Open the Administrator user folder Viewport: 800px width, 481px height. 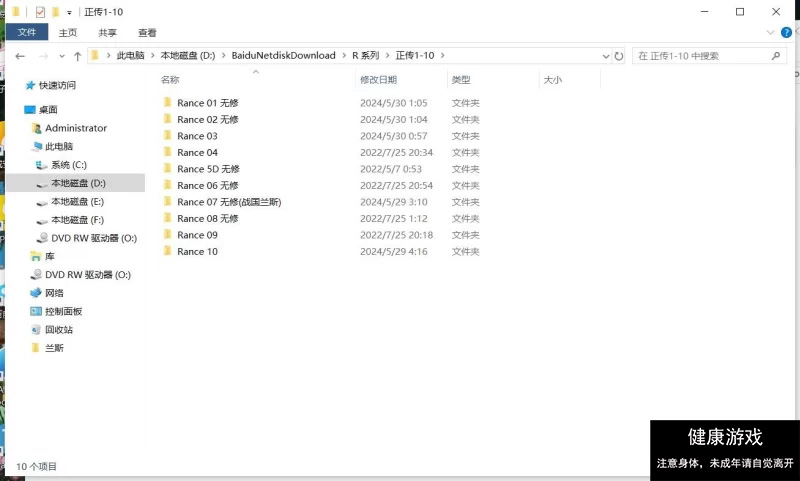[76, 128]
